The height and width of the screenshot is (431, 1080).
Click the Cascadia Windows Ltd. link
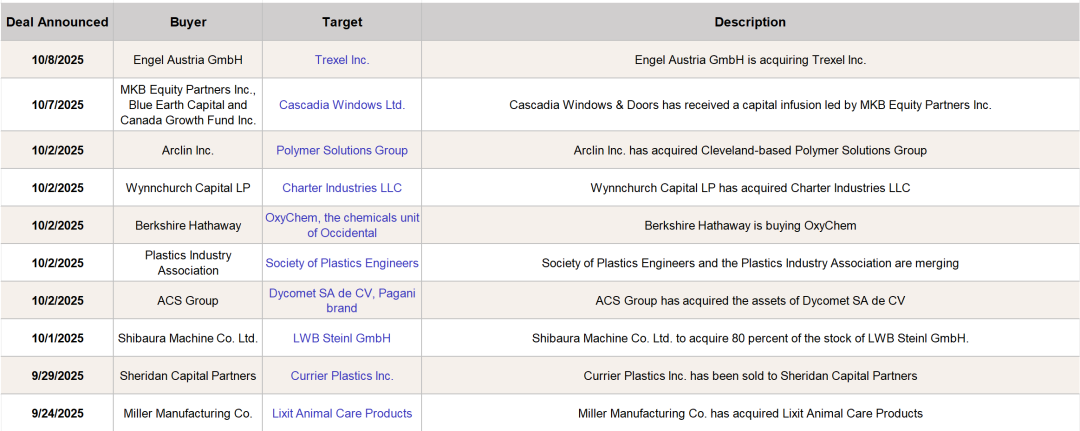coord(342,105)
